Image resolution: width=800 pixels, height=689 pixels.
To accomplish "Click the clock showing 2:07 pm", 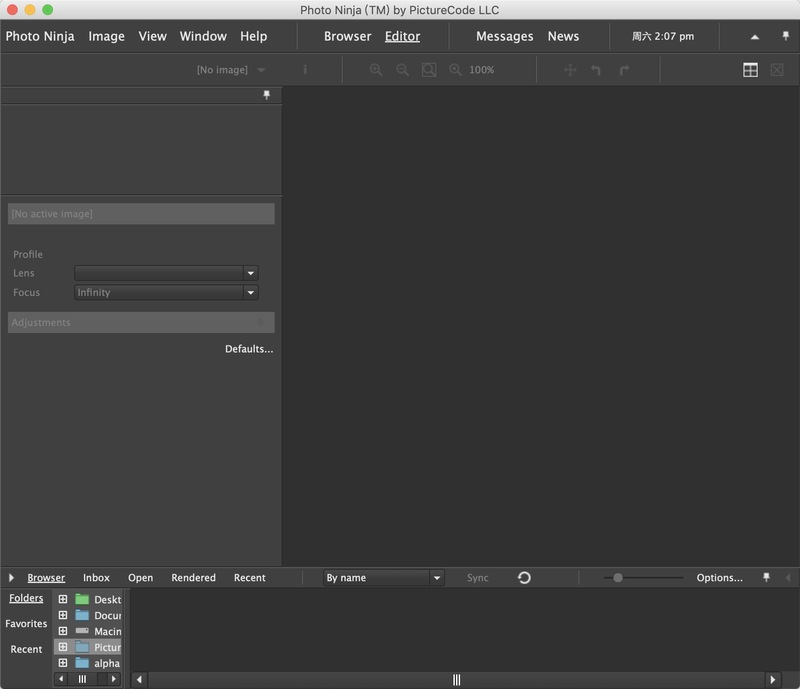I will pyautogui.click(x=663, y=36).
